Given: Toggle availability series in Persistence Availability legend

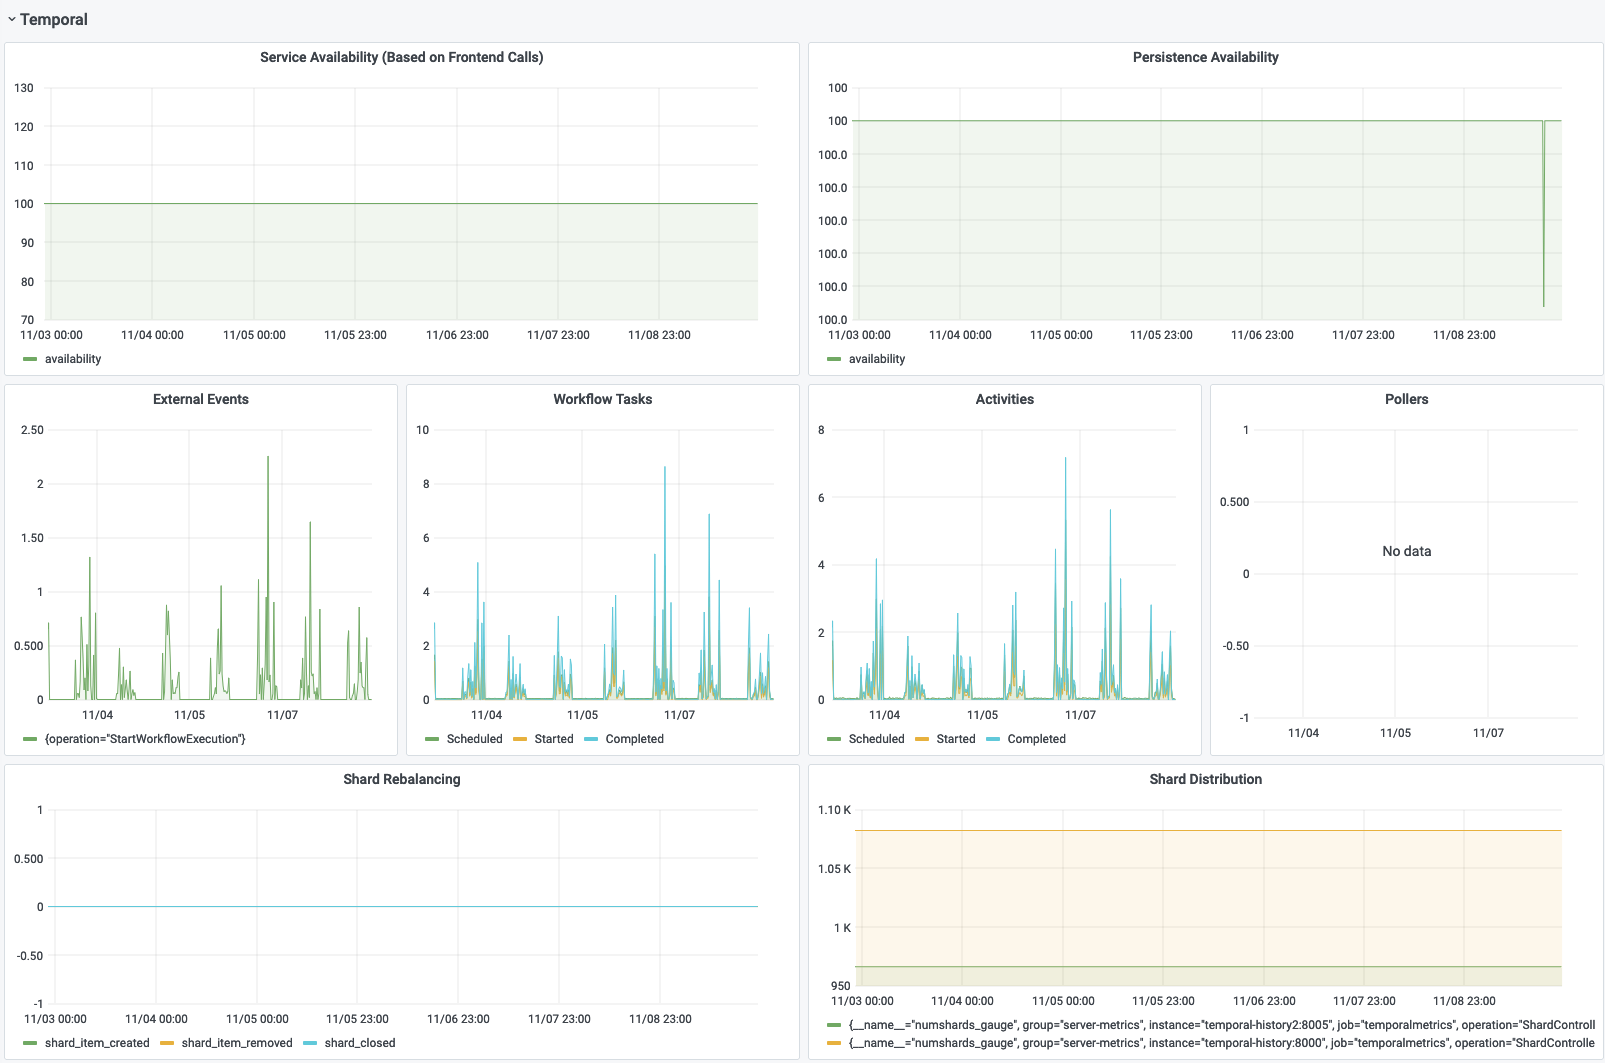Looking at the screenshot, I should [877, 359].
